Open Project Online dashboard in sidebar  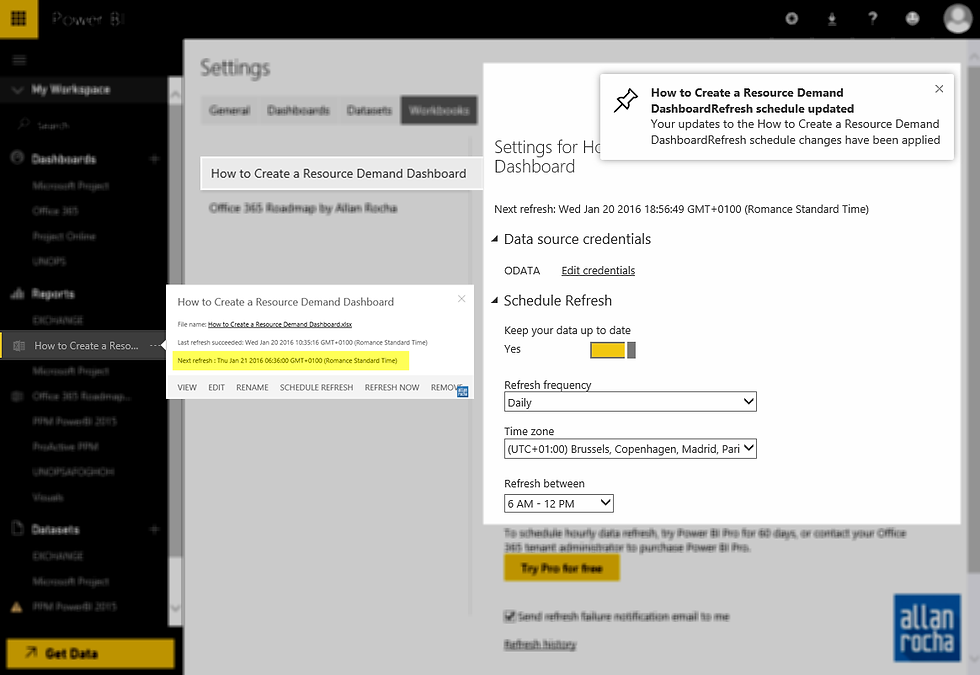tap(64, 236)
